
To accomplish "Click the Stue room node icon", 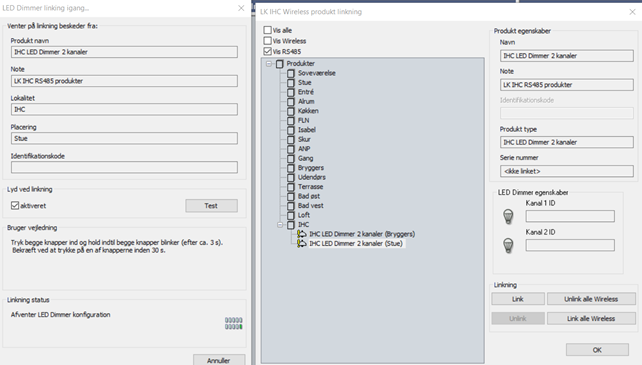I will pos(291,83).
